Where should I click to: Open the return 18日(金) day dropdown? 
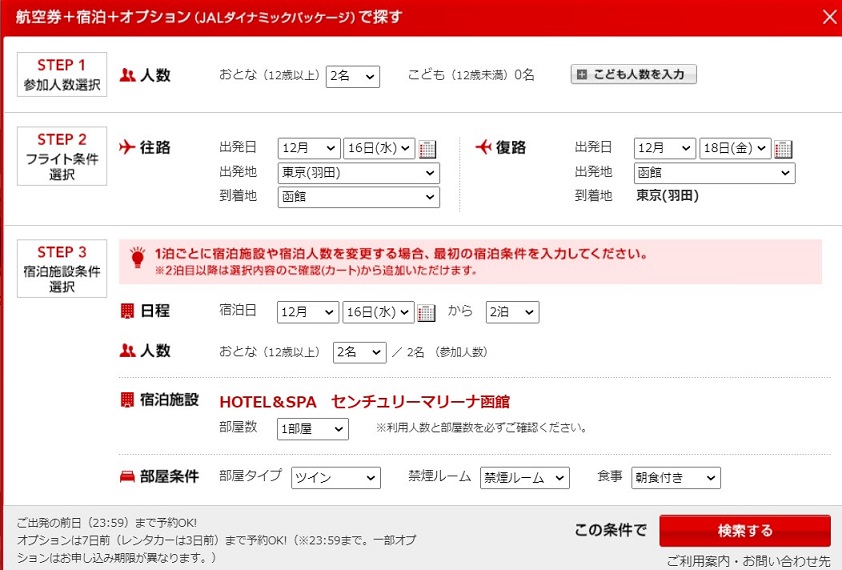pyautogui.click(x=735, y=148)
